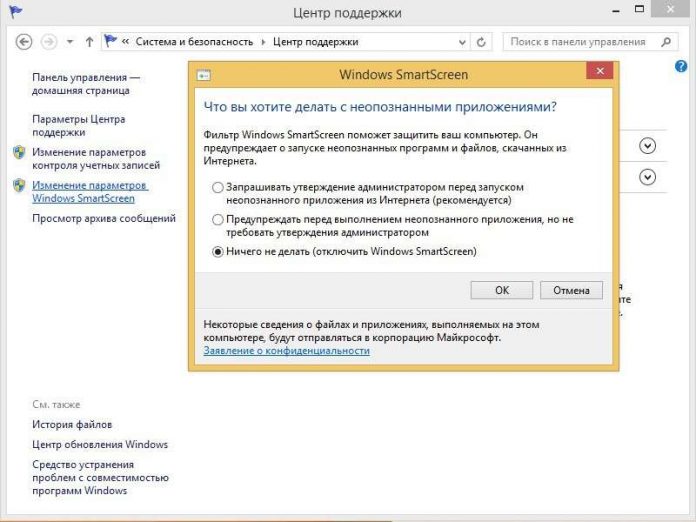Click the Отмена button
The width and height of the screenshot is (696, 522).
[x=571, y=290]
